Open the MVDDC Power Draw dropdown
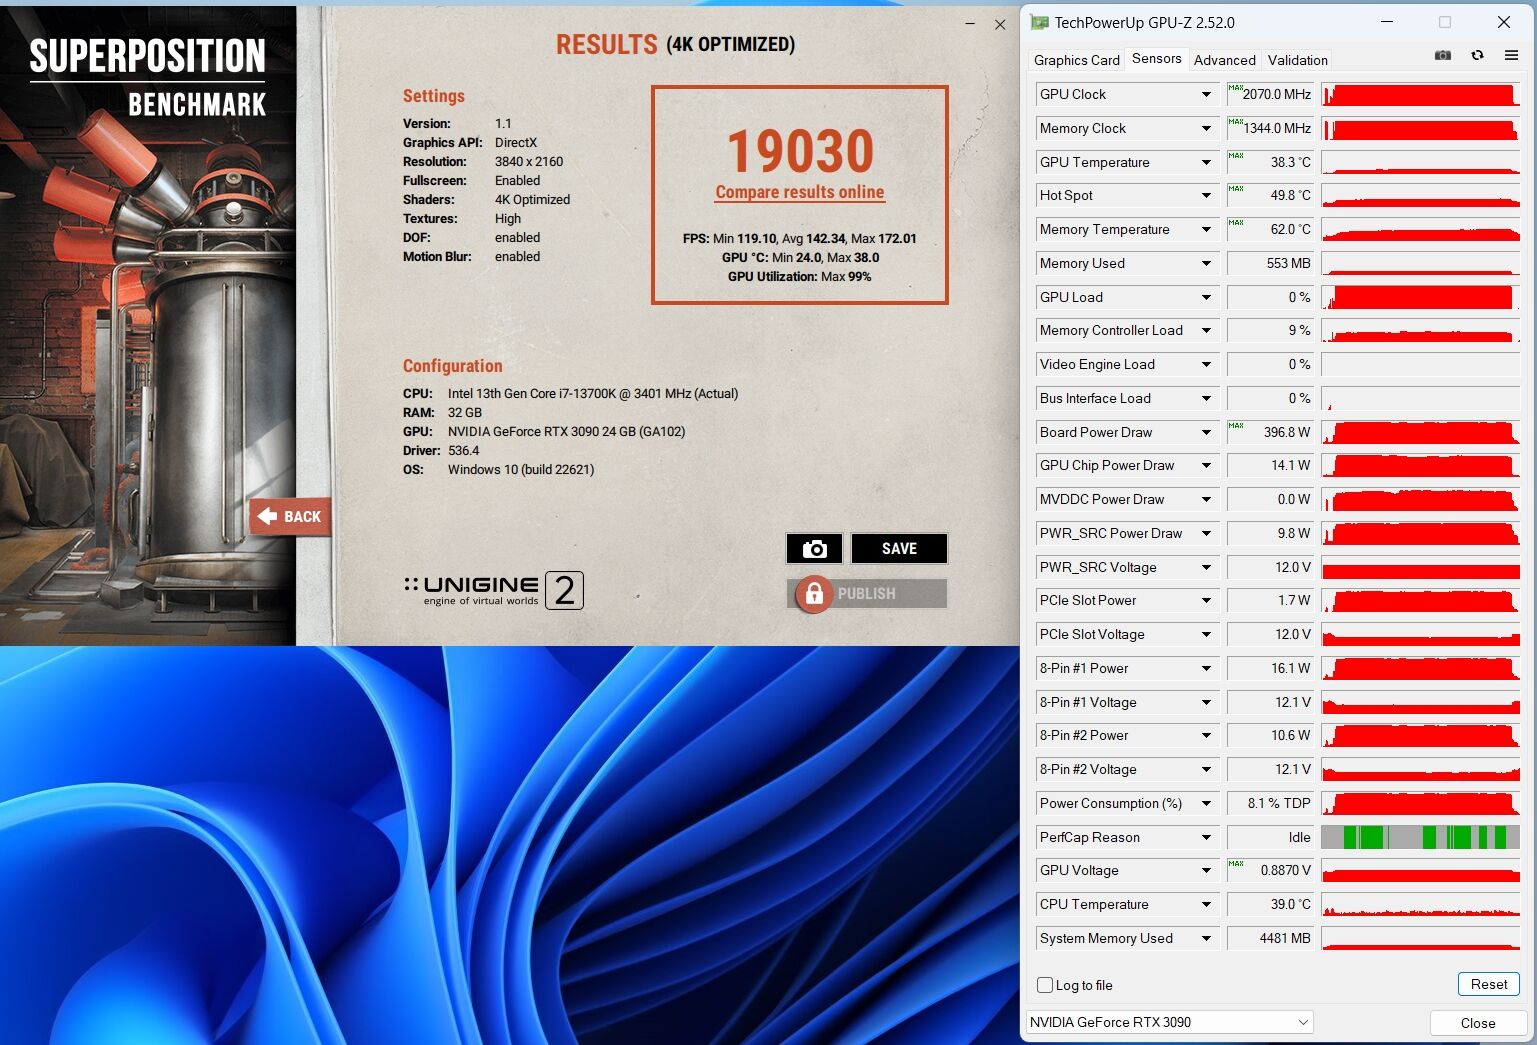Image resolution: width=1537 pixels, height=1045 pixels. click(1206, 500)
